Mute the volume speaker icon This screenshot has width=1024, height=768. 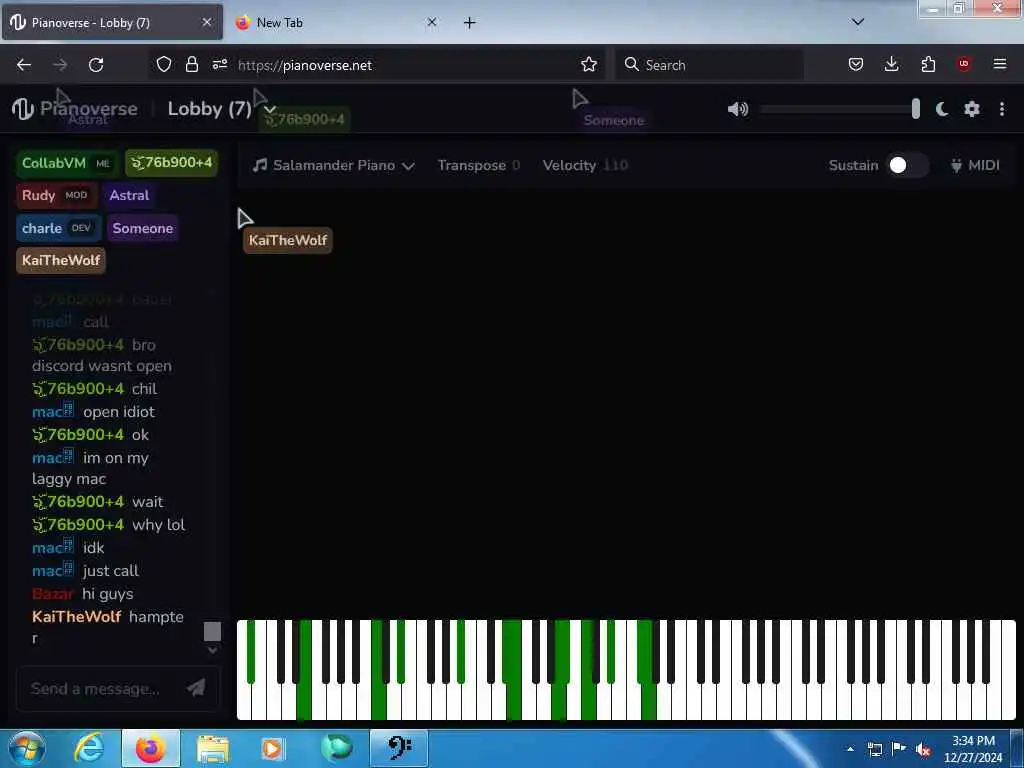[x=738, y=109]
